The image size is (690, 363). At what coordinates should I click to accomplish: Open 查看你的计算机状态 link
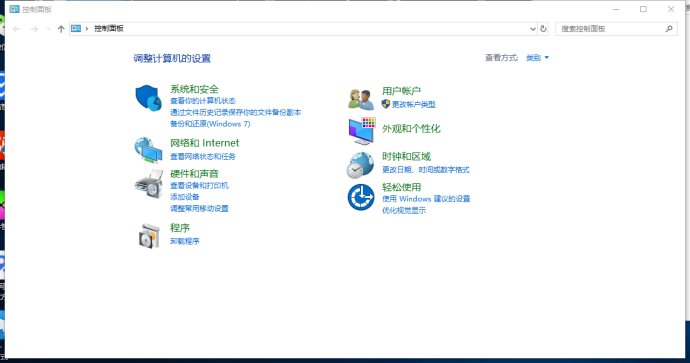[203, 101]
